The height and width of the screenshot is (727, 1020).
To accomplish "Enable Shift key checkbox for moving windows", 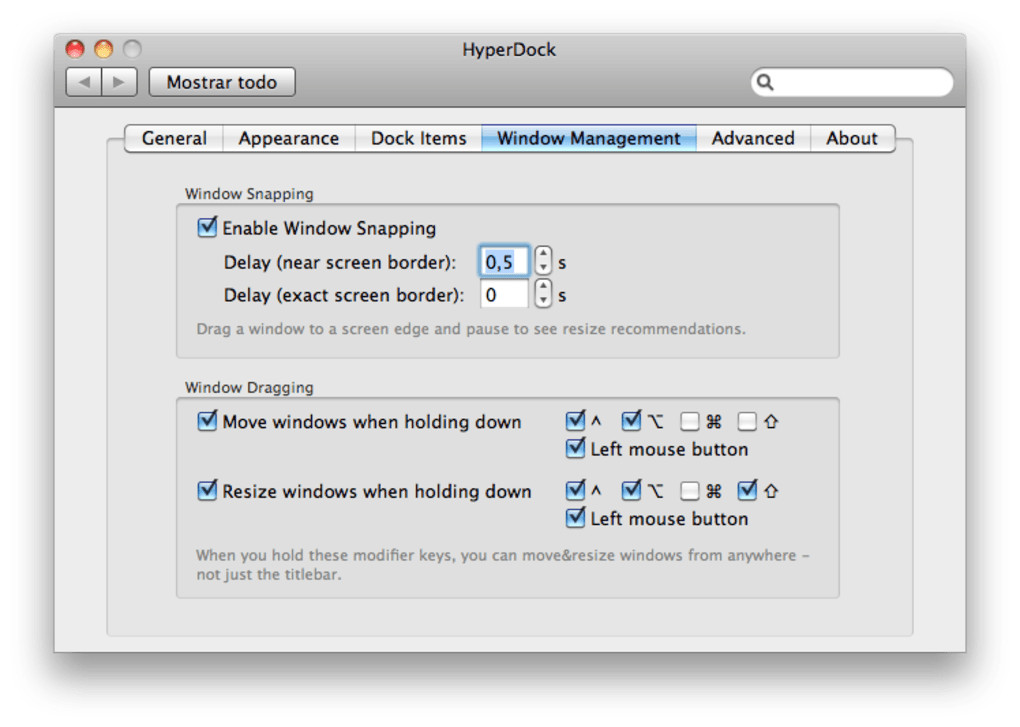I will (747, 422).
